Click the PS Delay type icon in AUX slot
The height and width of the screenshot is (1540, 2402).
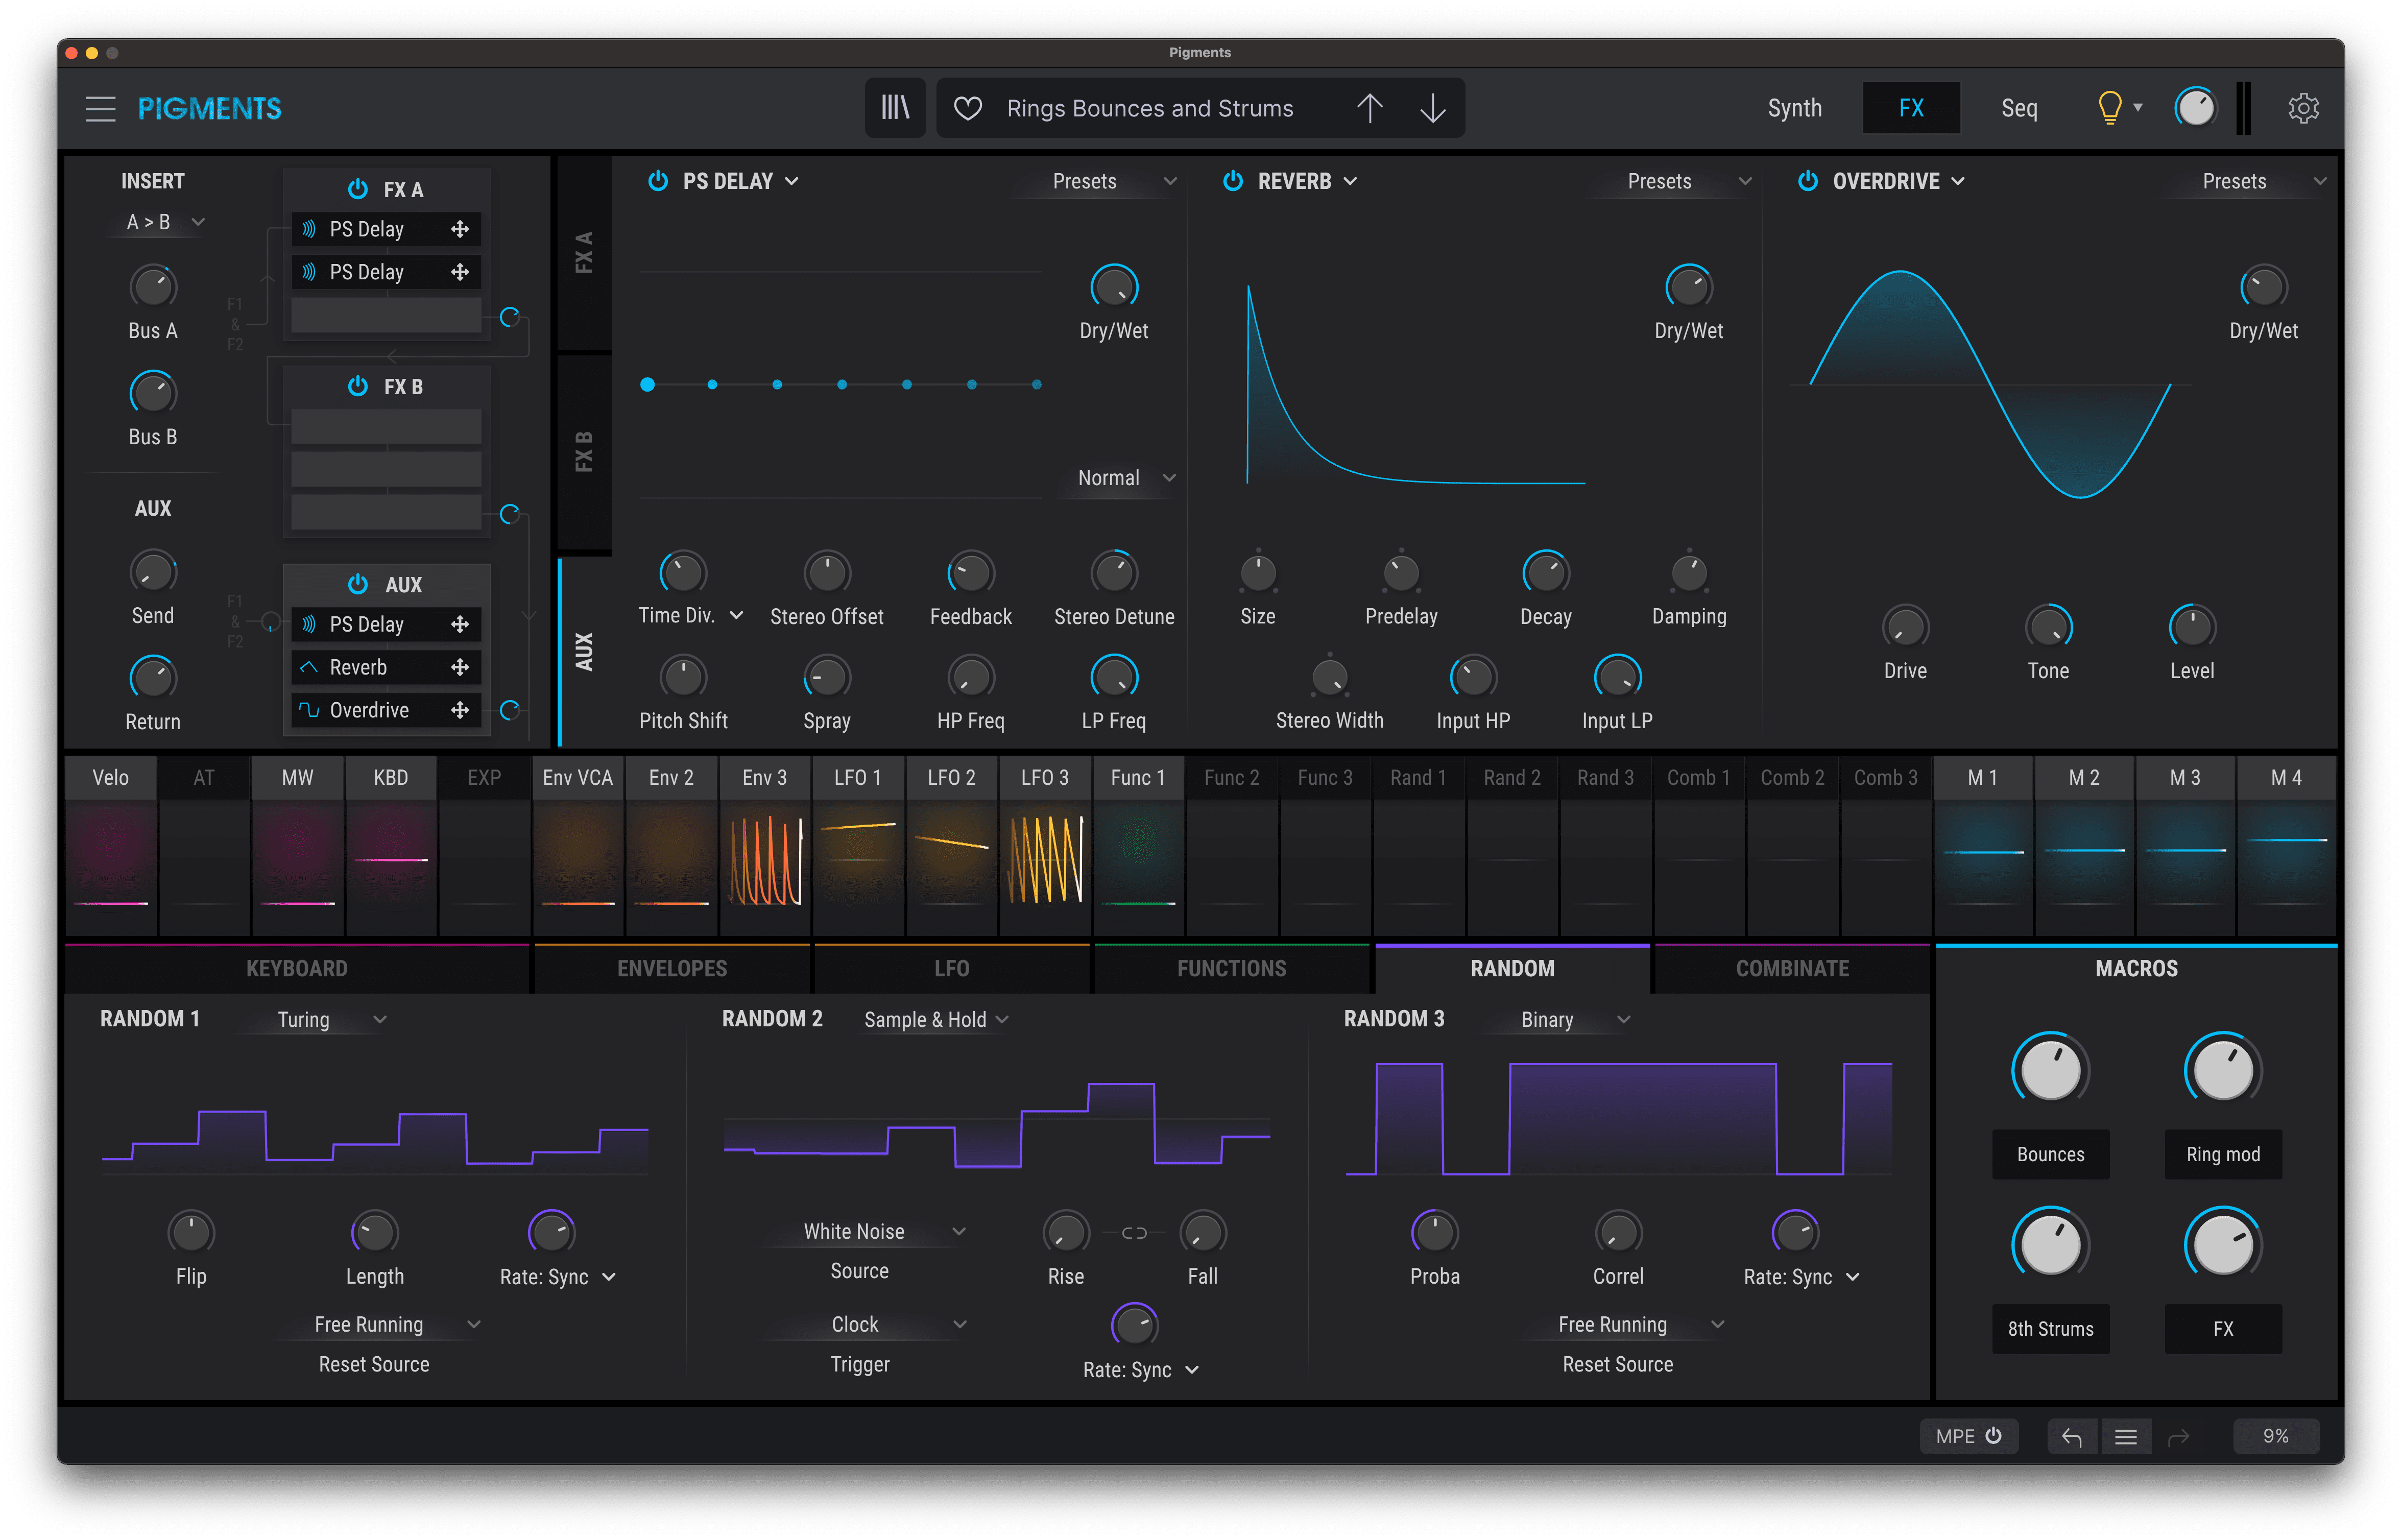309,624
